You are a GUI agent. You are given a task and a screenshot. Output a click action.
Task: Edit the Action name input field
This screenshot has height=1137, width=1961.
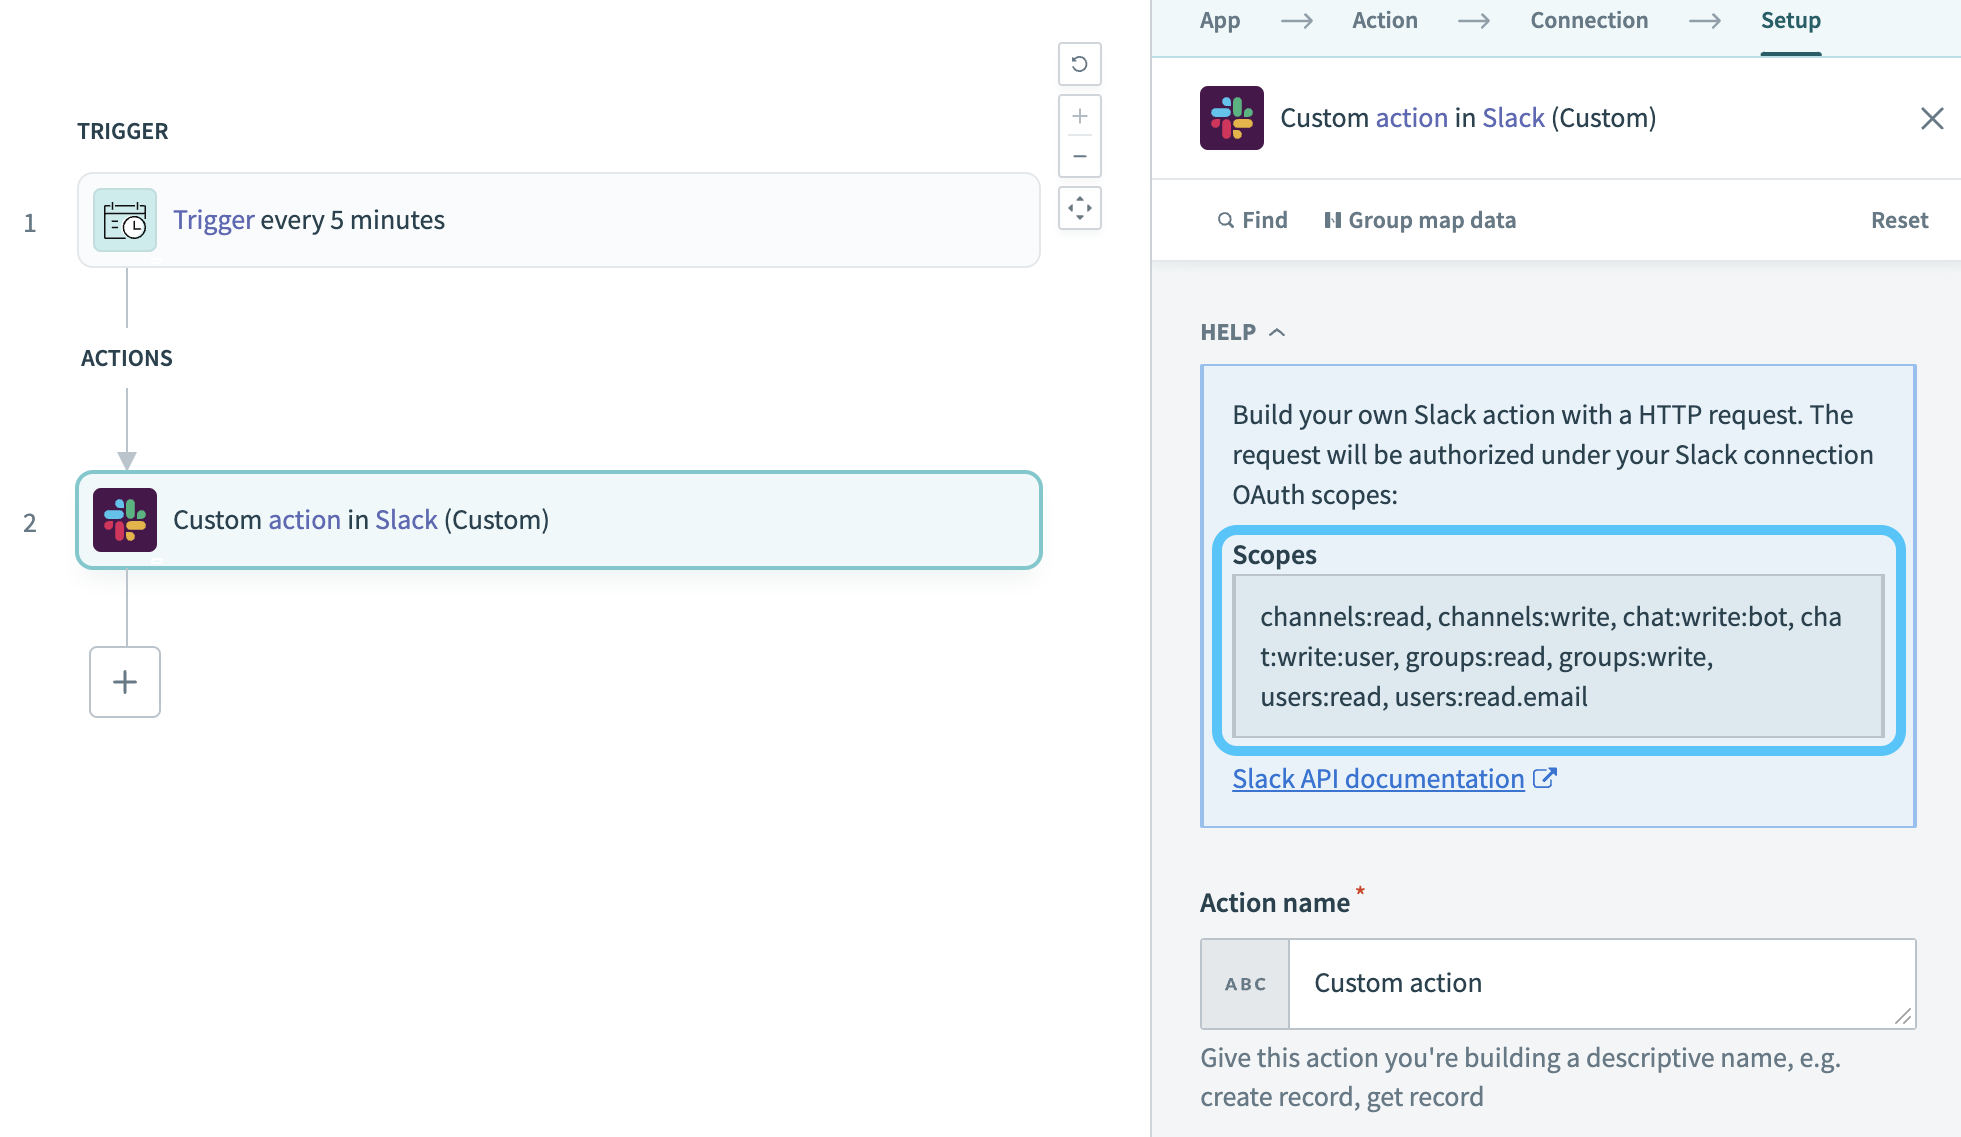[x=1600, y=983]
